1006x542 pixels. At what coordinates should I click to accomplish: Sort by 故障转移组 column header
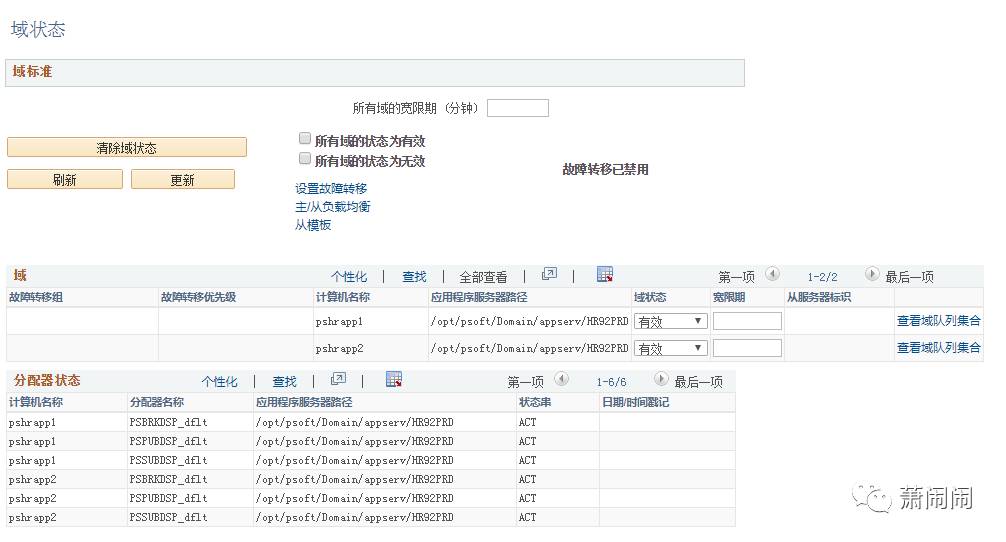[x=36, y=297]
